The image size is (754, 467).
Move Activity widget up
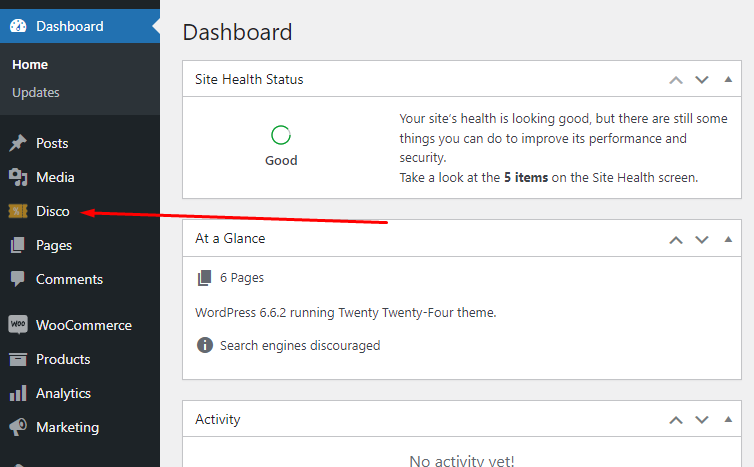pyautogui.click(x=676, y=420)
